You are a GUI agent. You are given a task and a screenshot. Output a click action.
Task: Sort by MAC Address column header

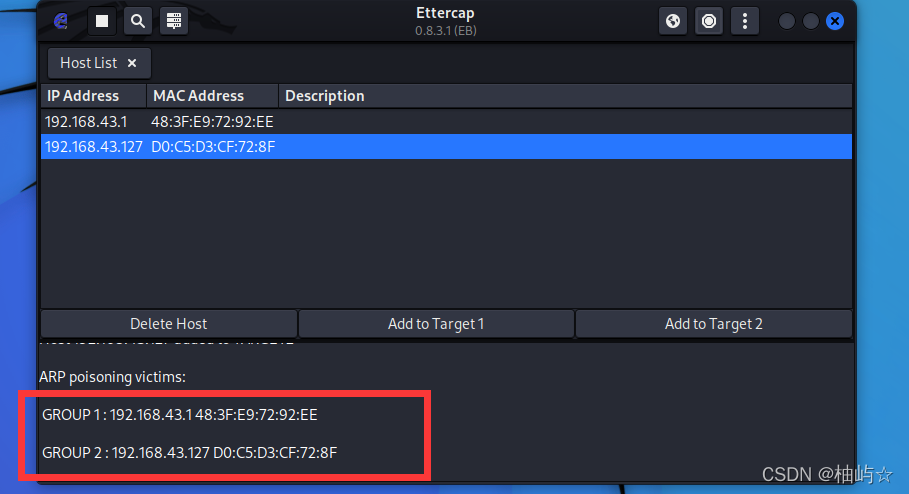pos(212,96)
